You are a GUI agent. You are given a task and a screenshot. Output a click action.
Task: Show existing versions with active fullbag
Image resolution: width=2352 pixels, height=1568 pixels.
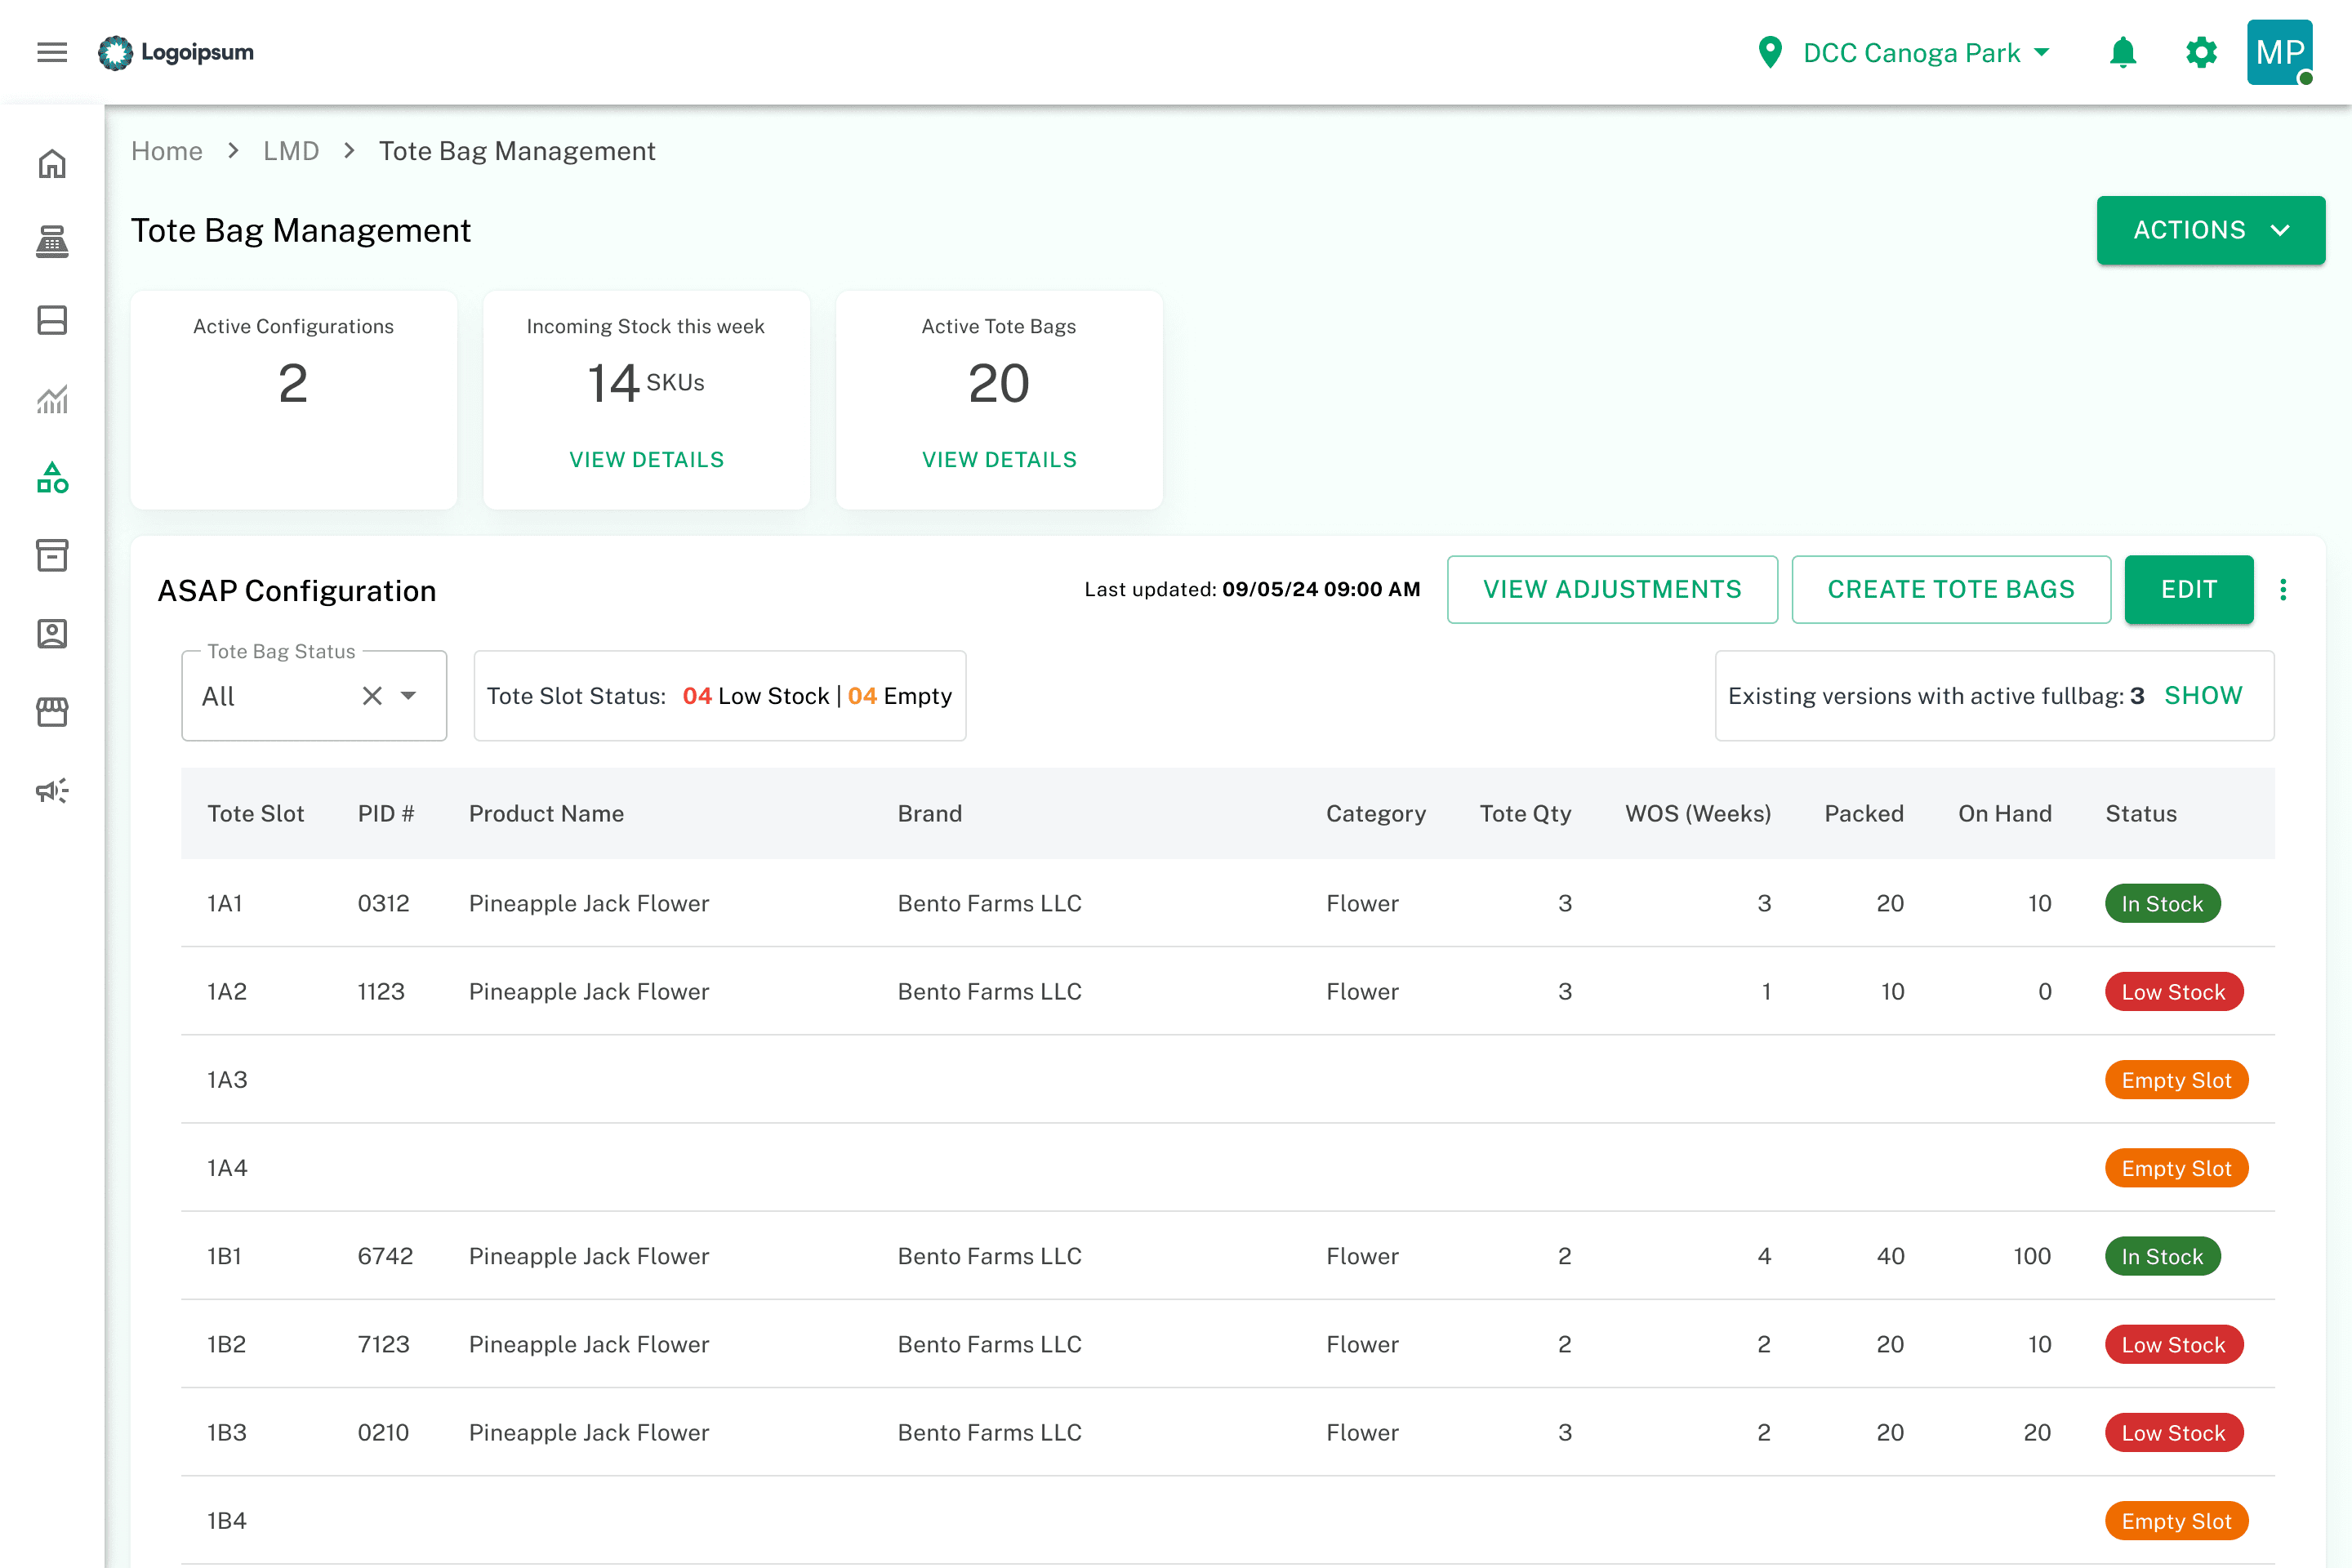pyautogui.click(x=2203, y=696)
